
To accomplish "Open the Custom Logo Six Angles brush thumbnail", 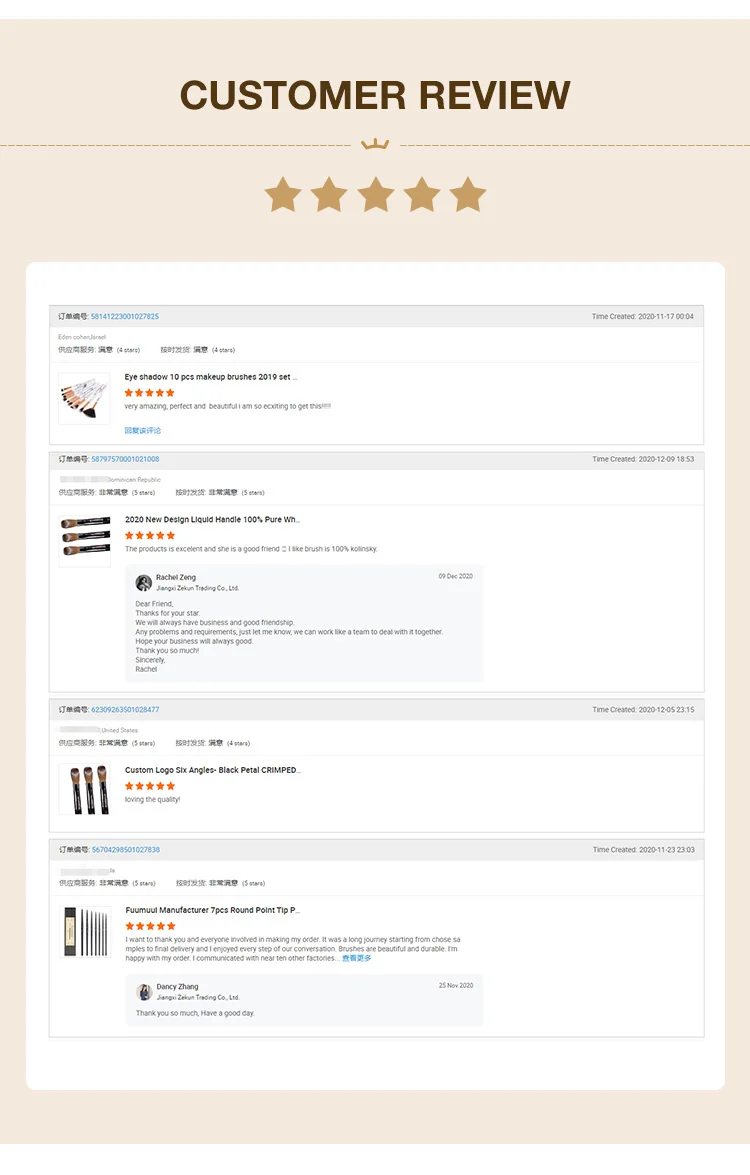I will pos(84,789).
